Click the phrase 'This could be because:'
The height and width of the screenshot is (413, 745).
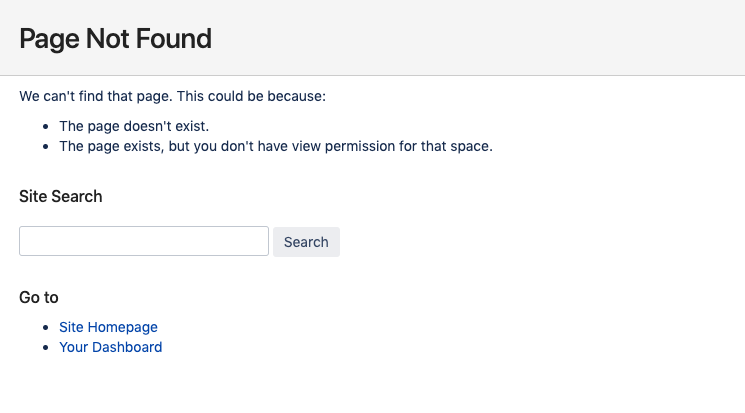tap(251, 96)
